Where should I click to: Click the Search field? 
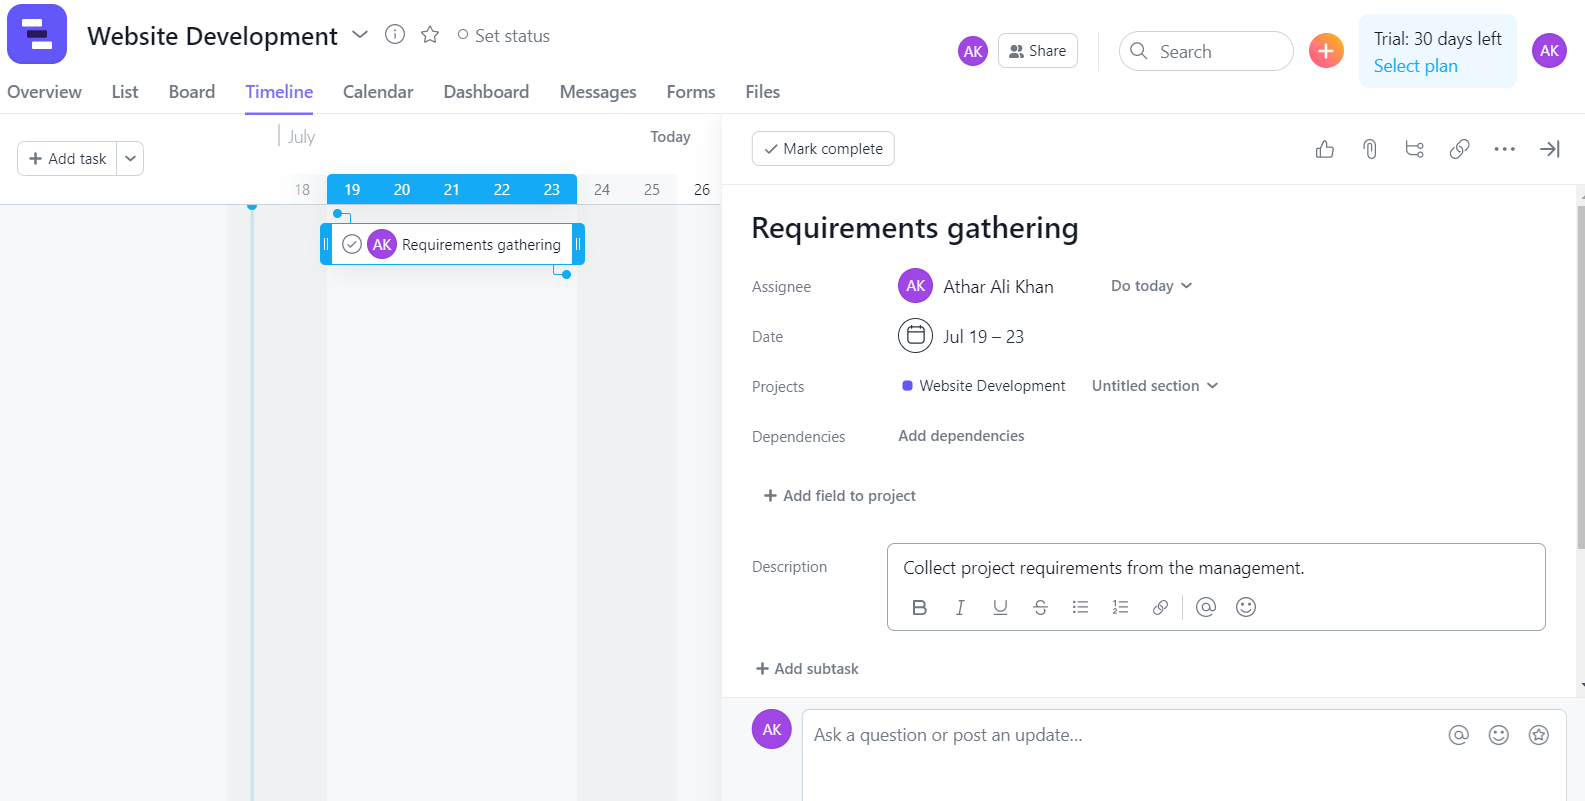pos(1206,51)
